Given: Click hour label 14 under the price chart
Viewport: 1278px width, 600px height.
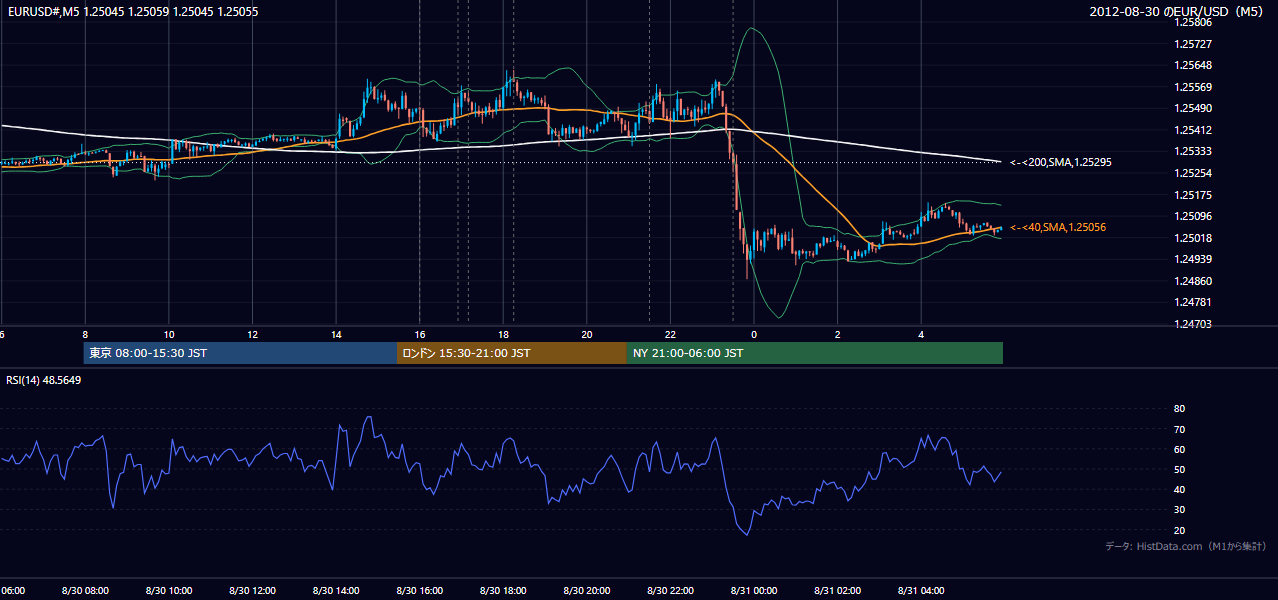Looking at the screenshot, I should point(336,334).
